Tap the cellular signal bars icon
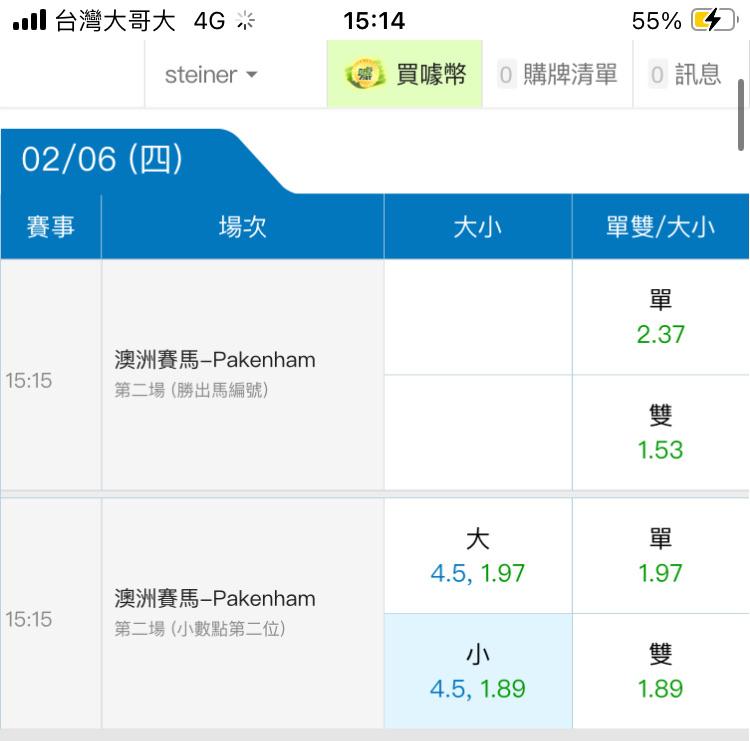 [30, 20]
